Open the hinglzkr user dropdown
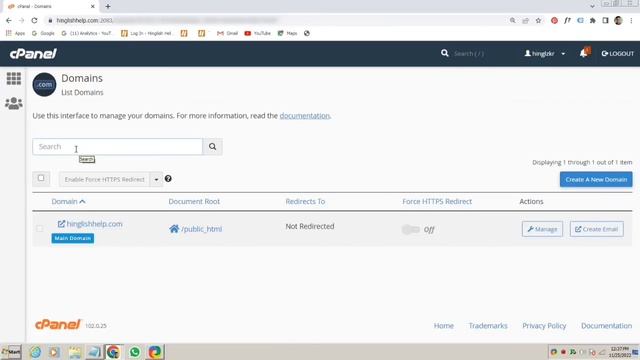 (x=545, y=53)
